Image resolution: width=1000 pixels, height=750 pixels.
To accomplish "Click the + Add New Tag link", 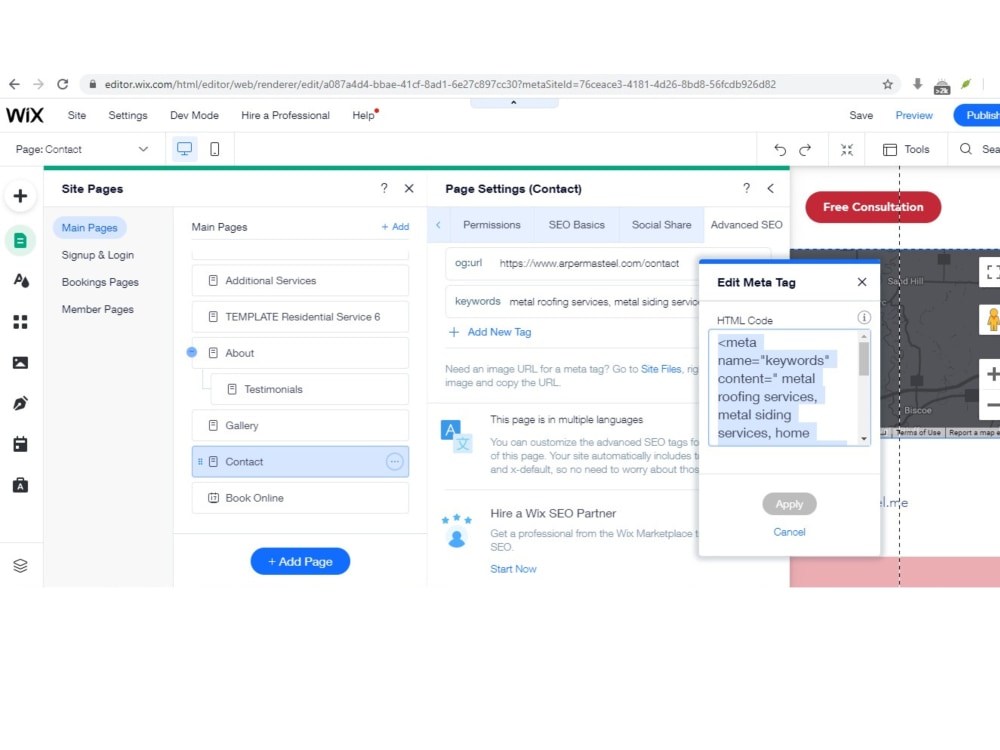I will coord(490,332).
